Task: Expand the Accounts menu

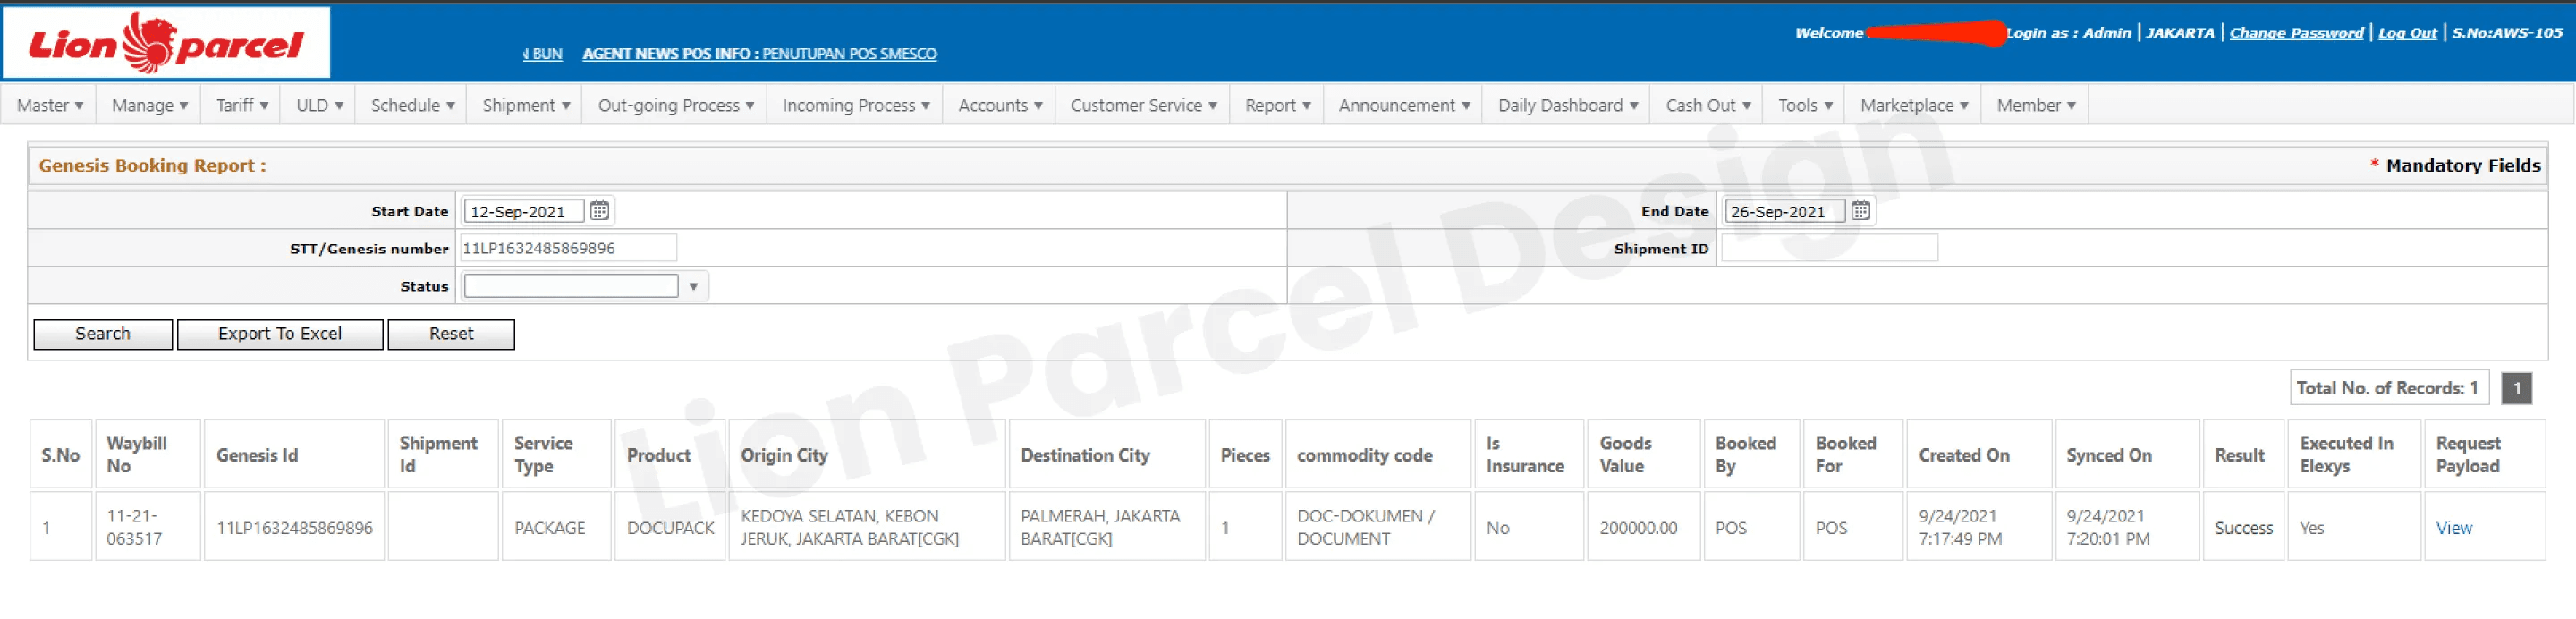Action: (x=1000, y=105)
